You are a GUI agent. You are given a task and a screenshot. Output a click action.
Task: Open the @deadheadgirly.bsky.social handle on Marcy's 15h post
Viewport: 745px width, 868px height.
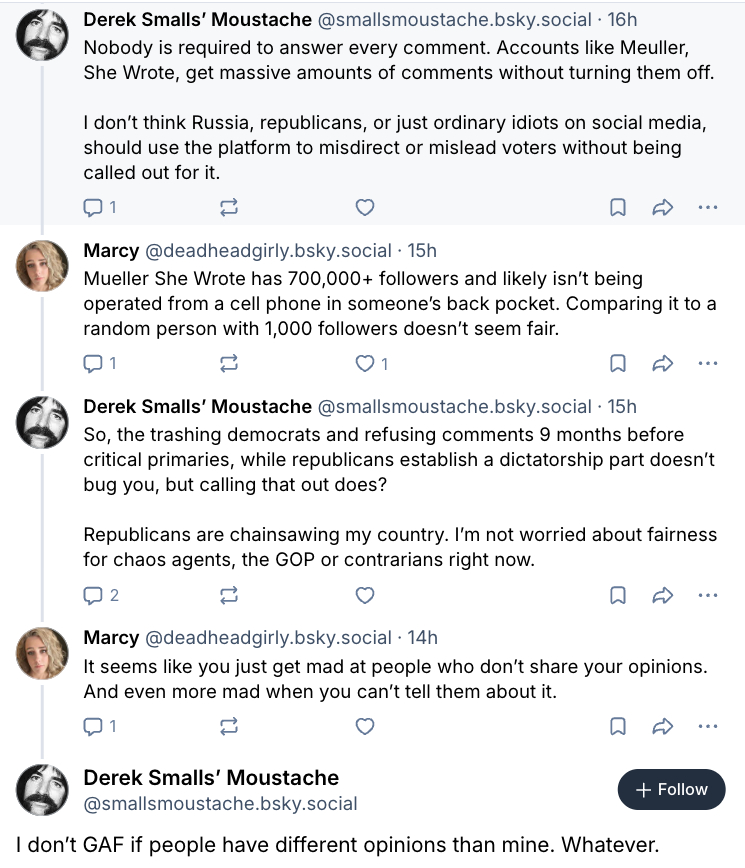click(x=268, y=250)
